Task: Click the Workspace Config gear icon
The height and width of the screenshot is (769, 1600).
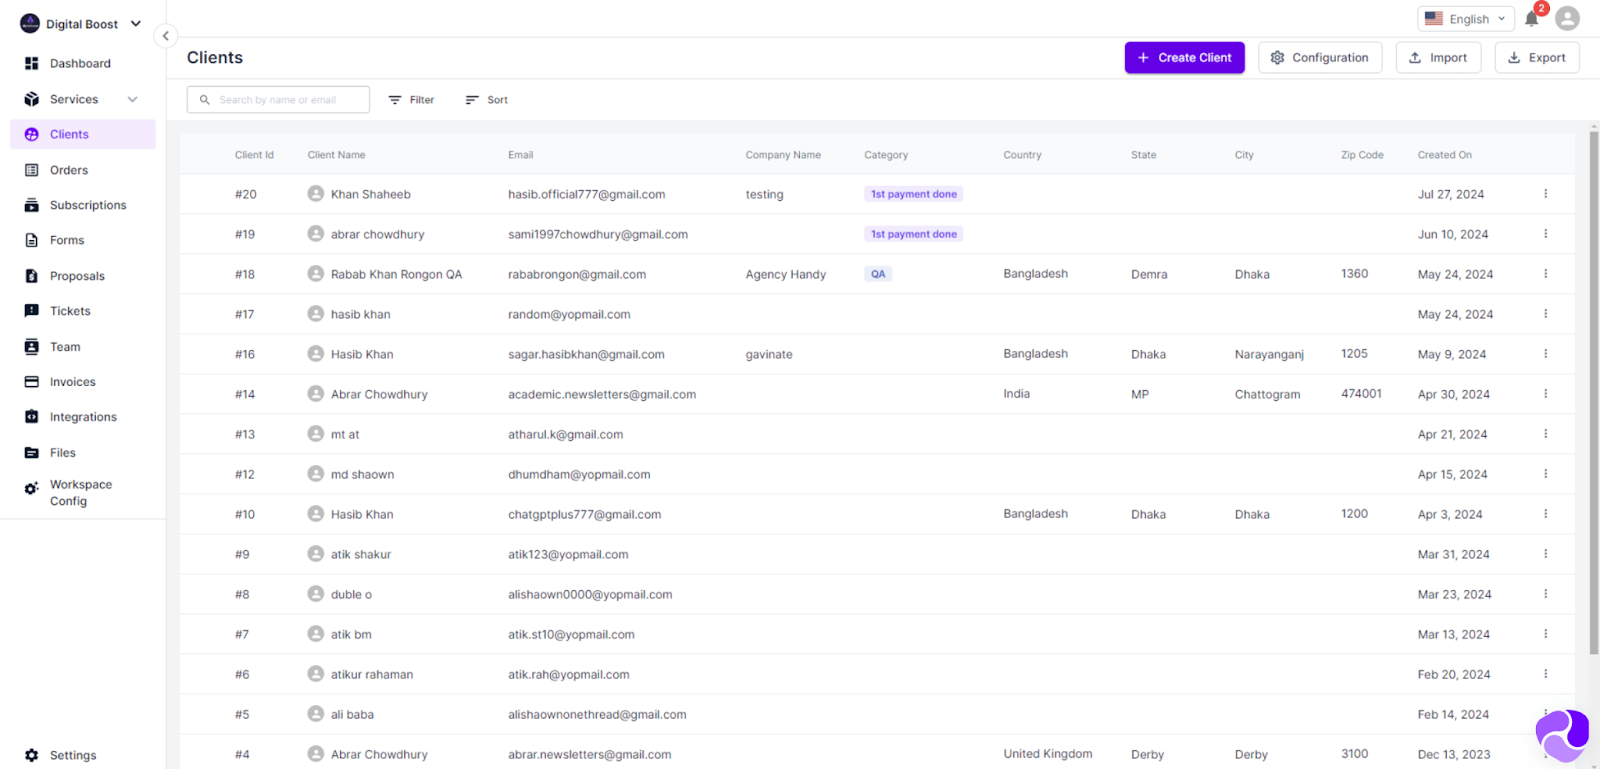Action: tap(31, 488)
